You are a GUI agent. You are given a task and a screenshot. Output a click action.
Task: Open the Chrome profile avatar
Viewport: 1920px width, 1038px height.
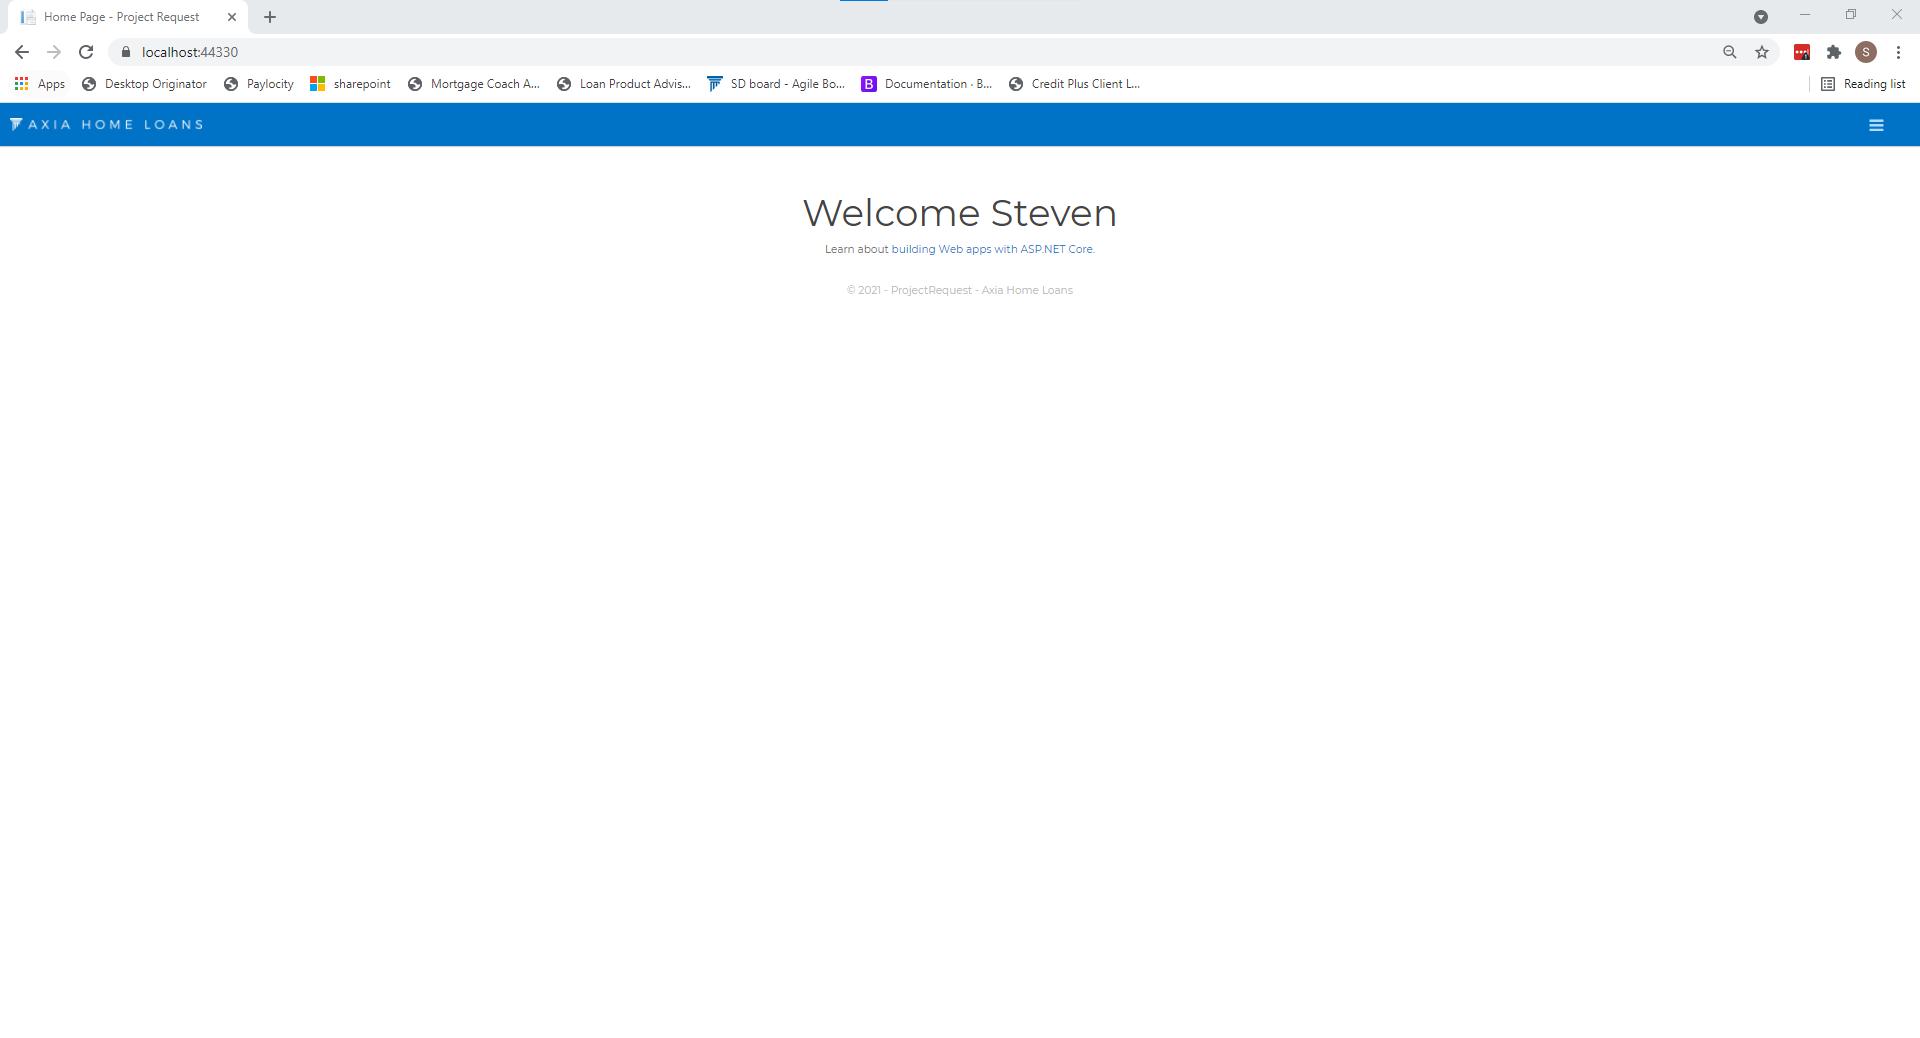point(1866,52)
